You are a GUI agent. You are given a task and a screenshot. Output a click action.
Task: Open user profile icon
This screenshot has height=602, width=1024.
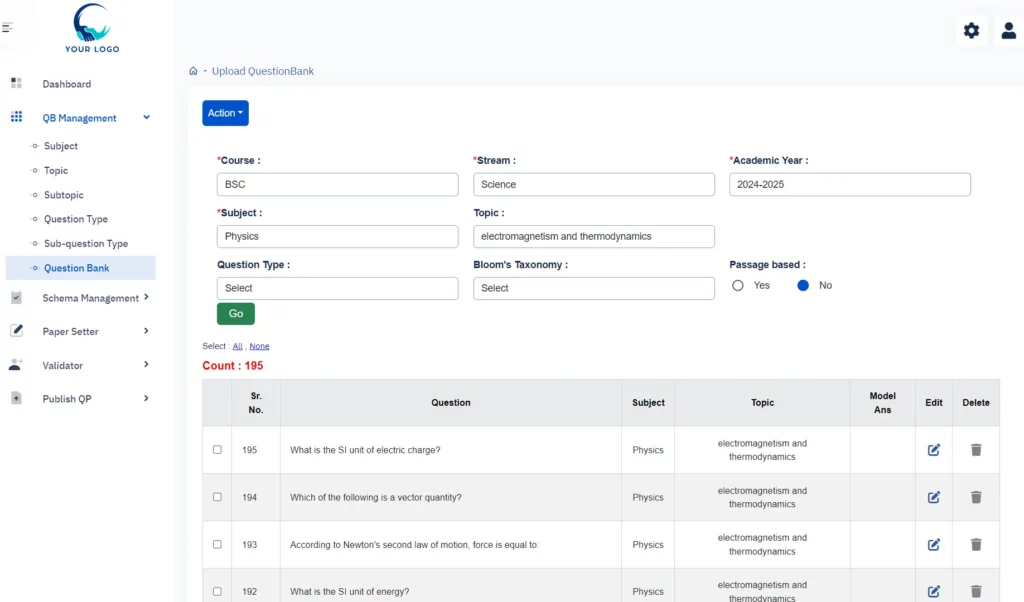click(x=1008, y=30)
